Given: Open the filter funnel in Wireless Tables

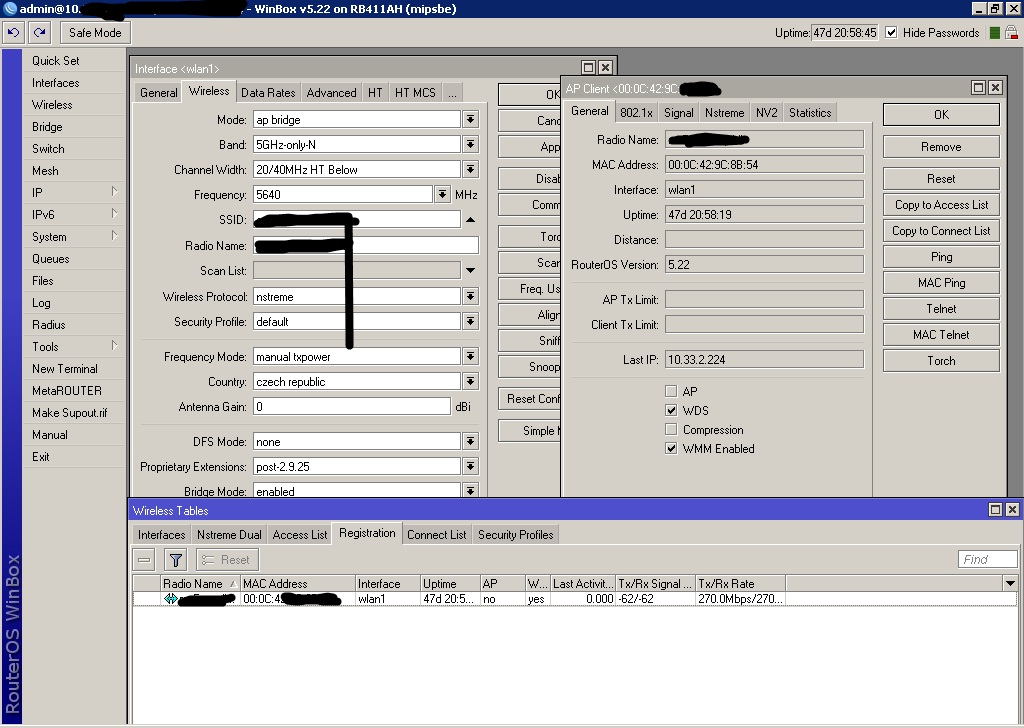Looking at the screenshot, I should click(176, 560).
